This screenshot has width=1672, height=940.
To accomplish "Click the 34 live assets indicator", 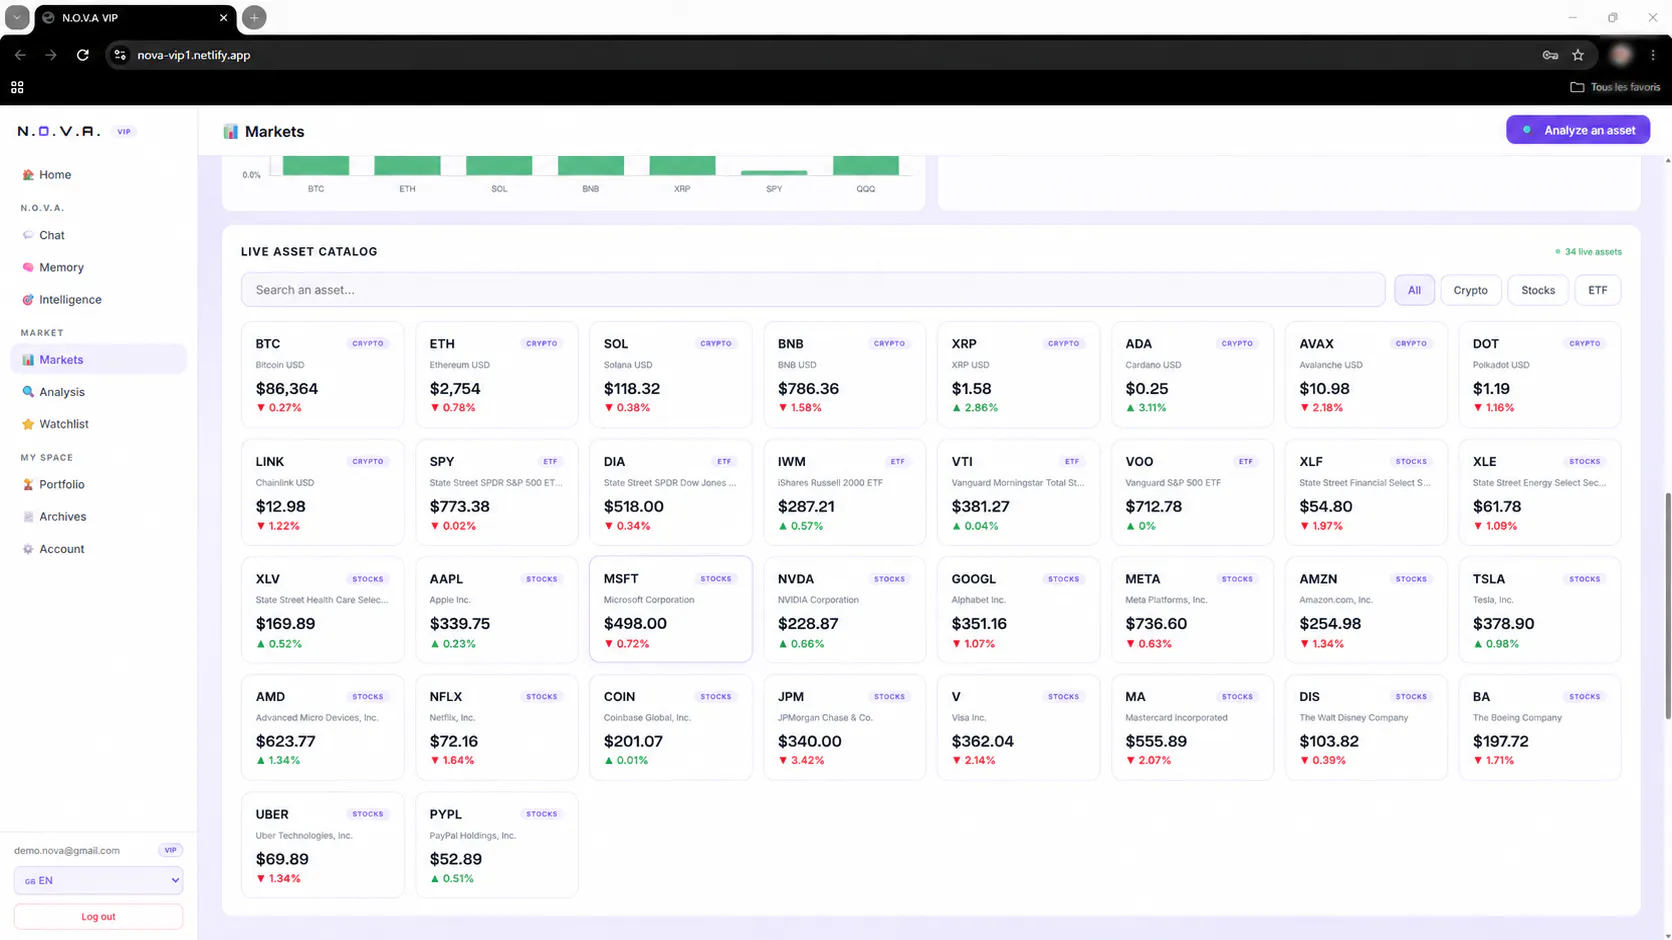I will pyautogui.click(x=1589, y=252).
